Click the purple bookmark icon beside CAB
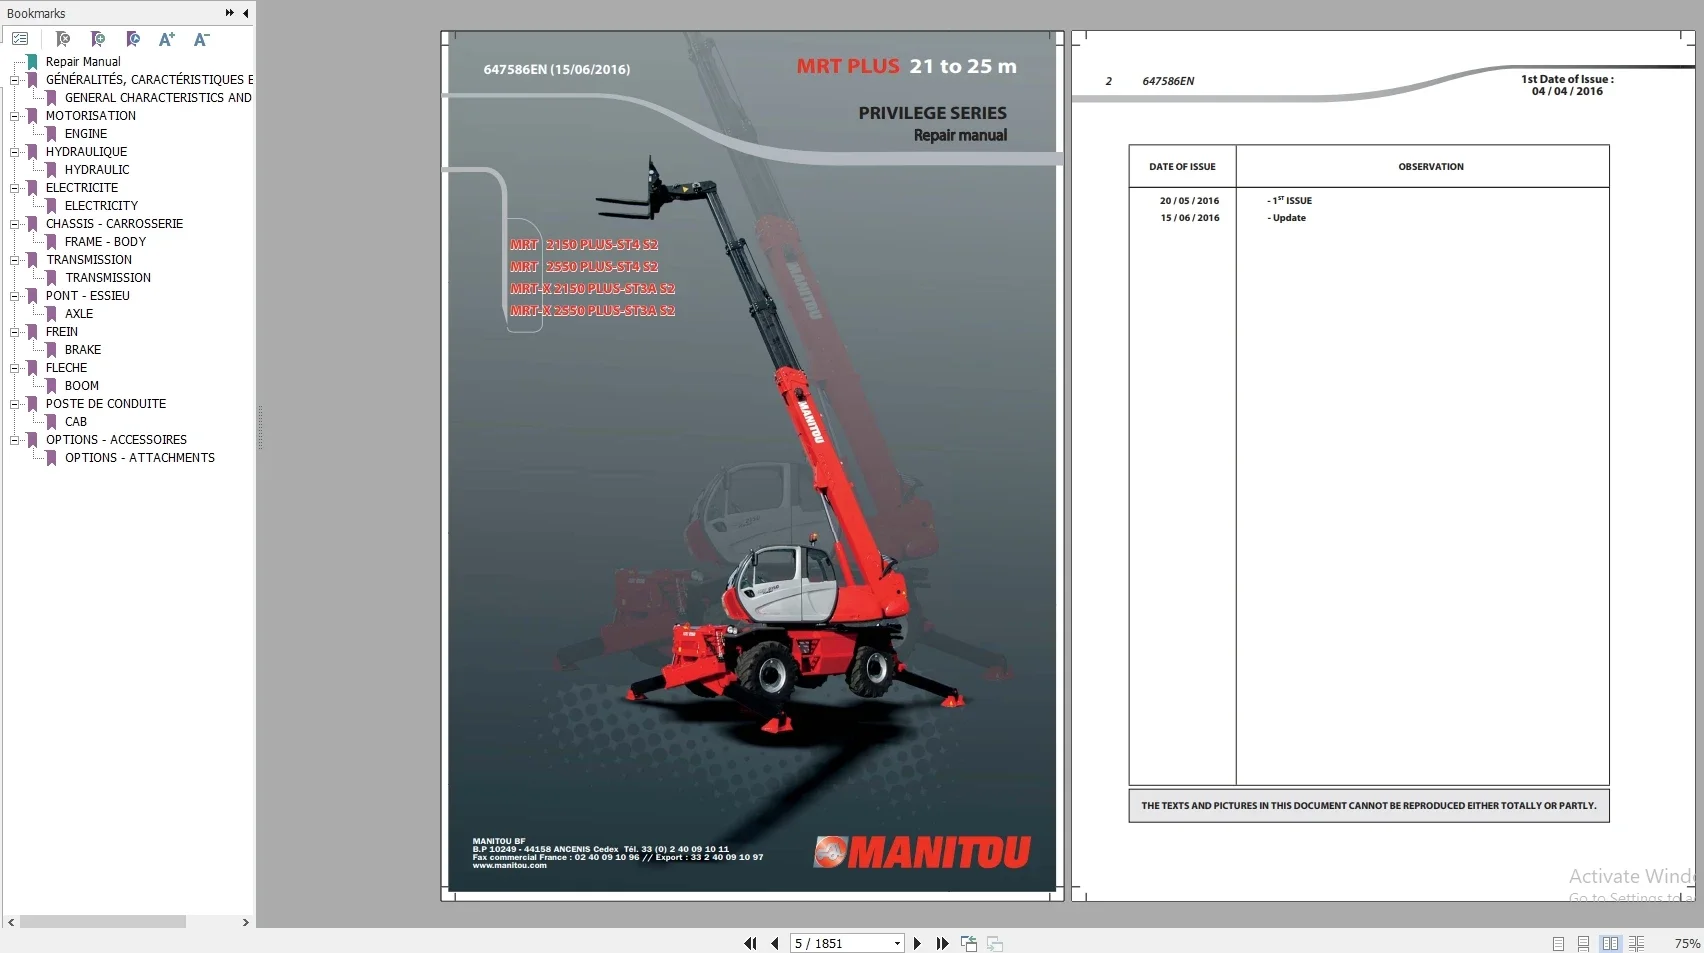Screen dimensions: 1704x953 [51, 422]
